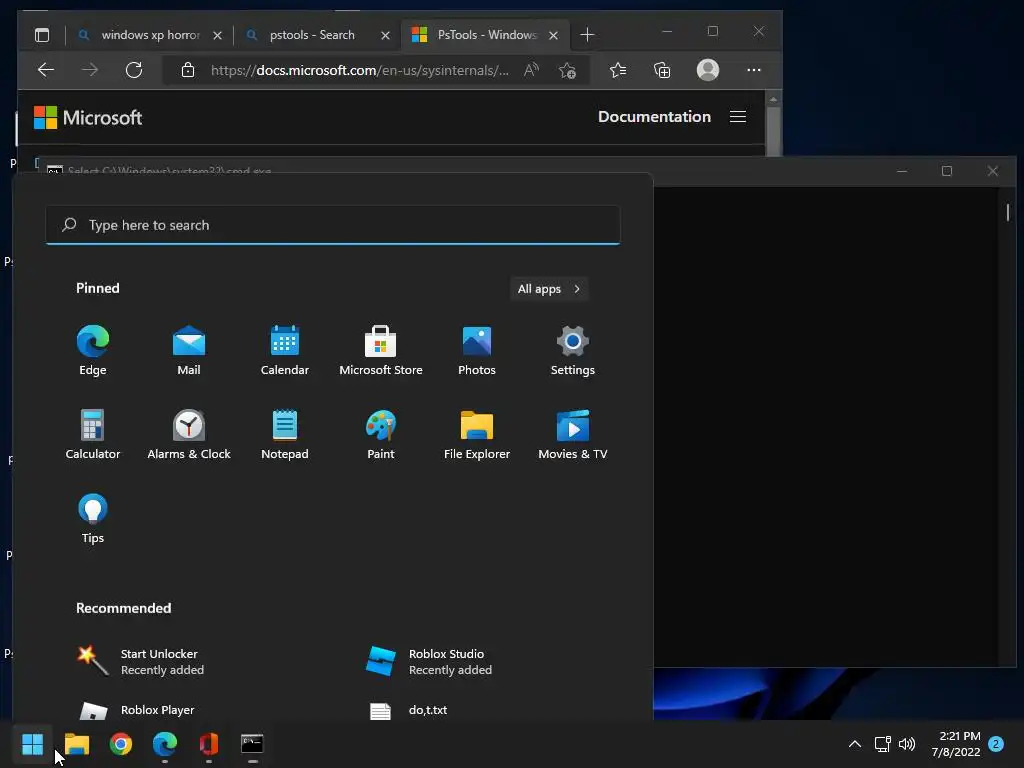Viewport: 1024px width, 768px height.
Task: Open network status tray icon
Action: click(x=882, y=744)
